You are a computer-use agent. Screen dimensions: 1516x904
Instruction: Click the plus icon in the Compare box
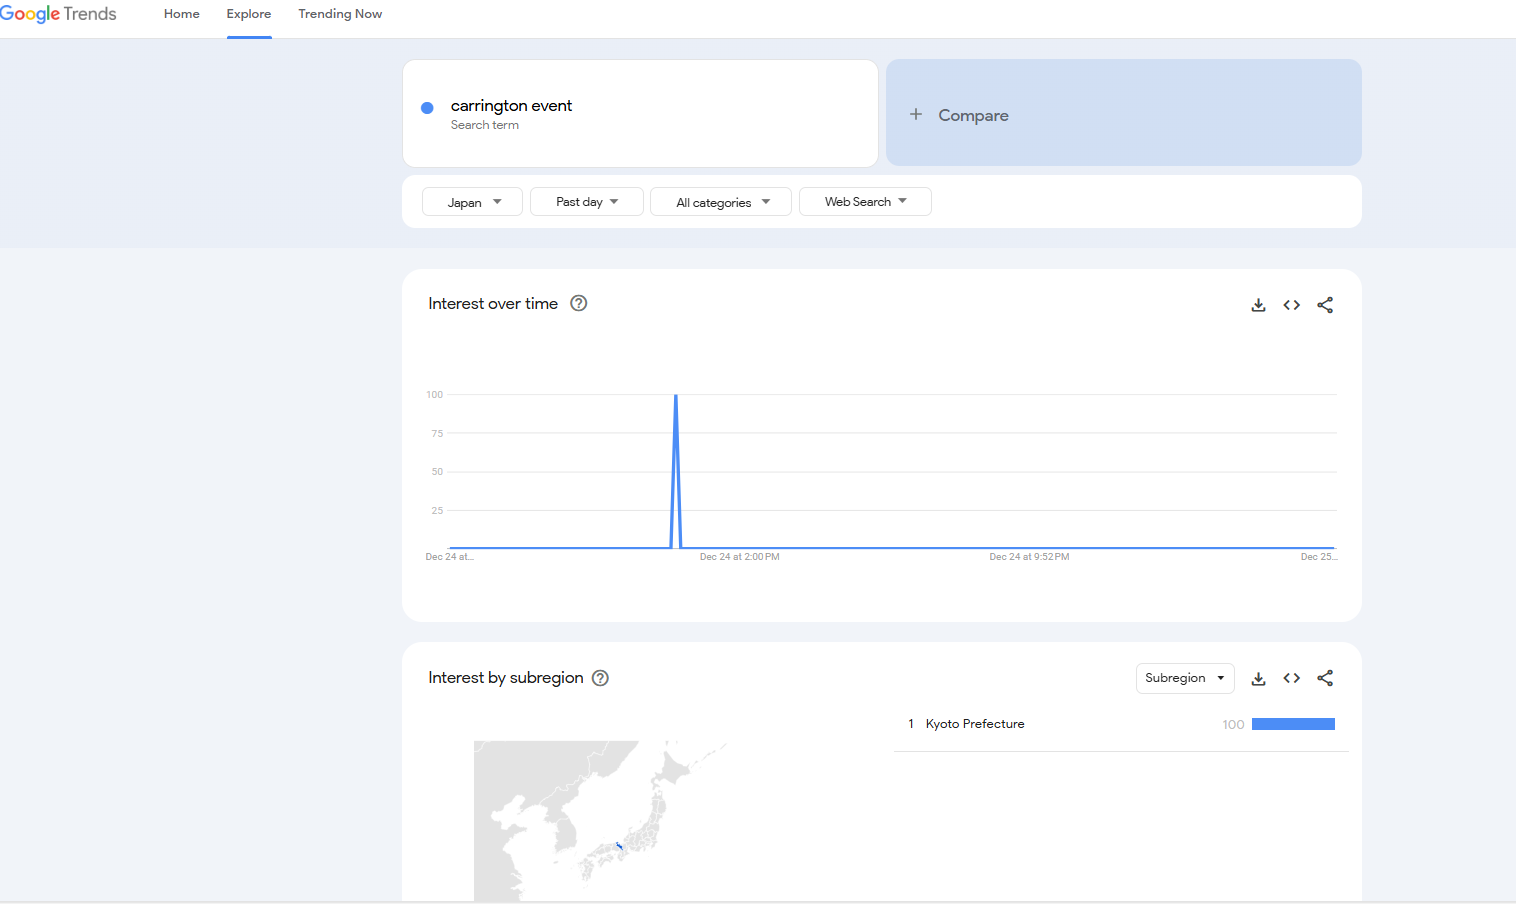916,114
